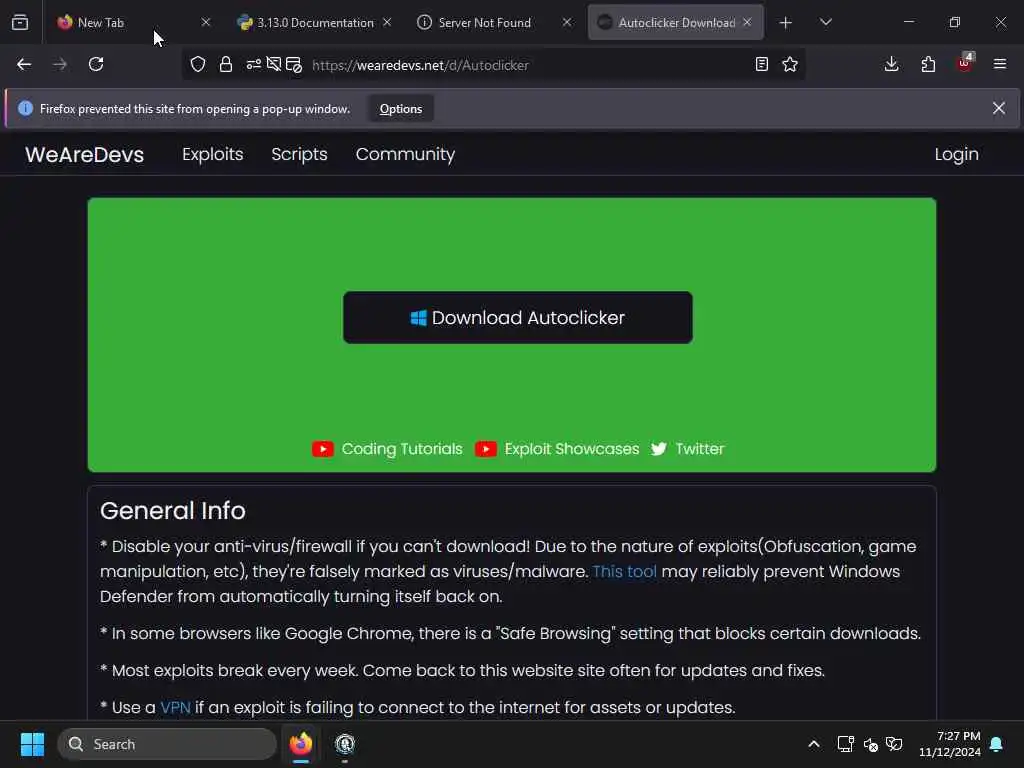Viewport: 1024px width, 768px height.
Task: Follow the 'This tool' hyperlink
Action: [x=624, y=571]
